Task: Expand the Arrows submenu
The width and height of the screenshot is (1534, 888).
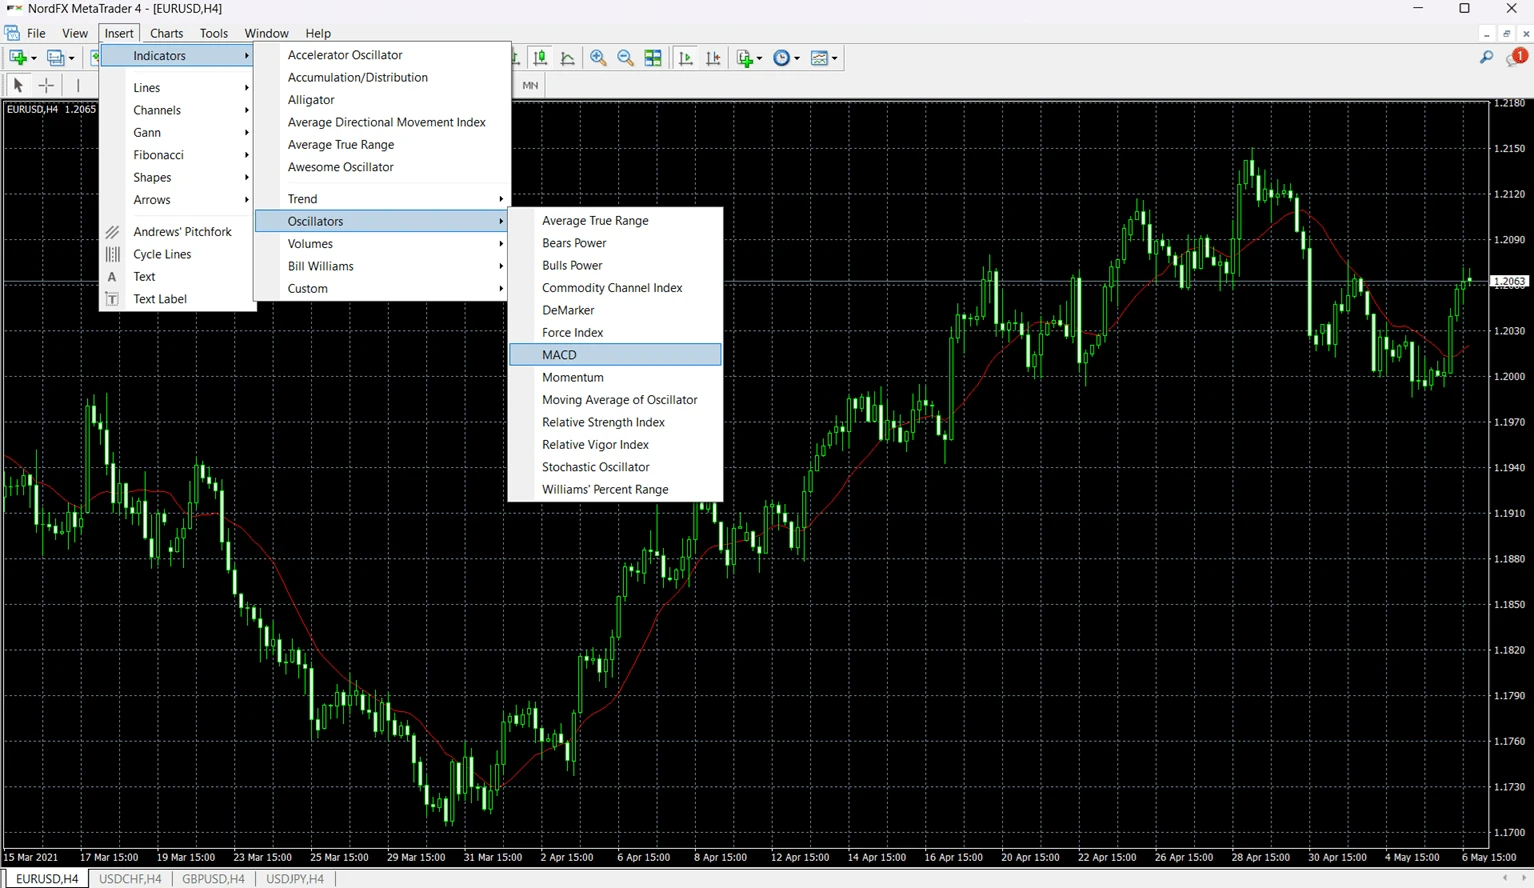Action: (178, 200)
